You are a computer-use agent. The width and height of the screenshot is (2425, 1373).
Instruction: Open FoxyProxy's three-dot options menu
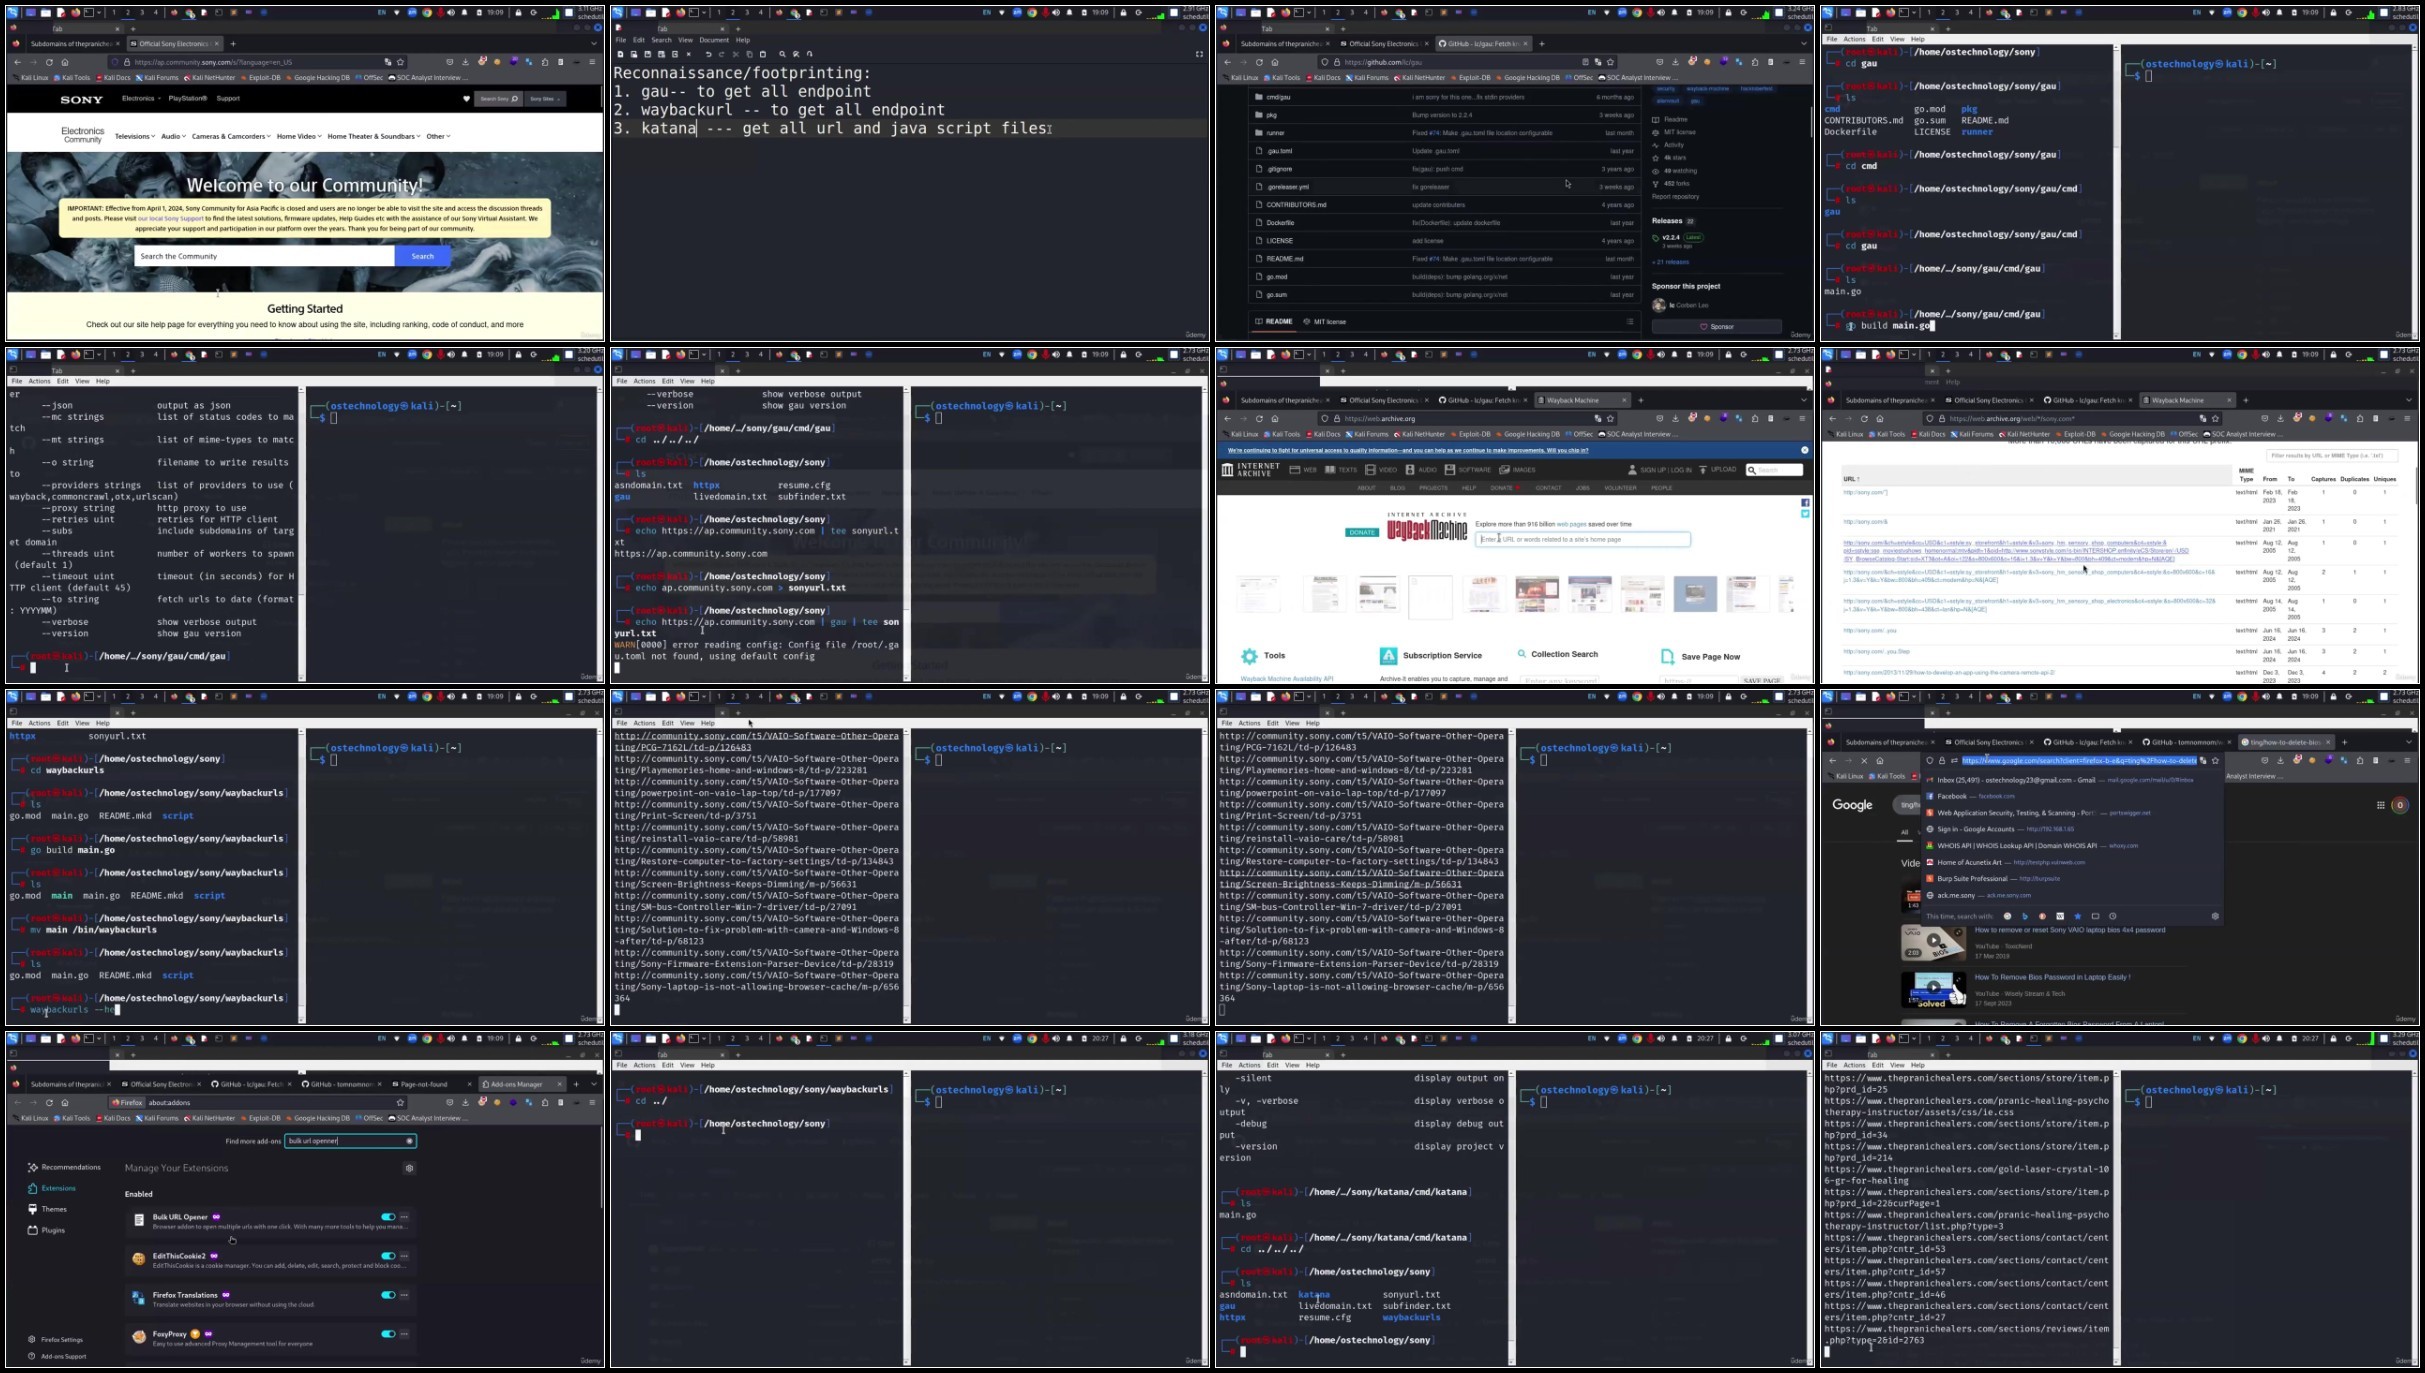404,1333
